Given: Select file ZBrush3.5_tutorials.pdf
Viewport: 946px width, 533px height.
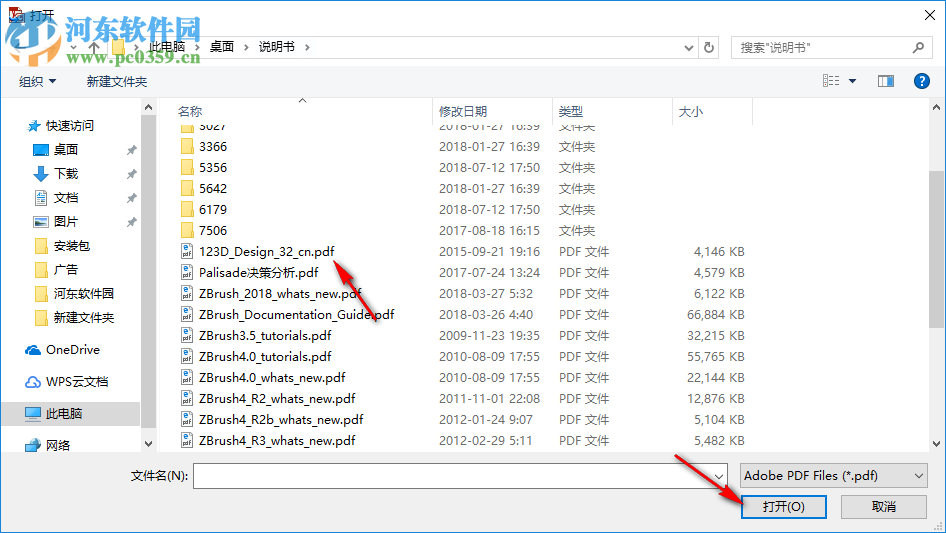Looking at the screenshot, I should point(265,336).
